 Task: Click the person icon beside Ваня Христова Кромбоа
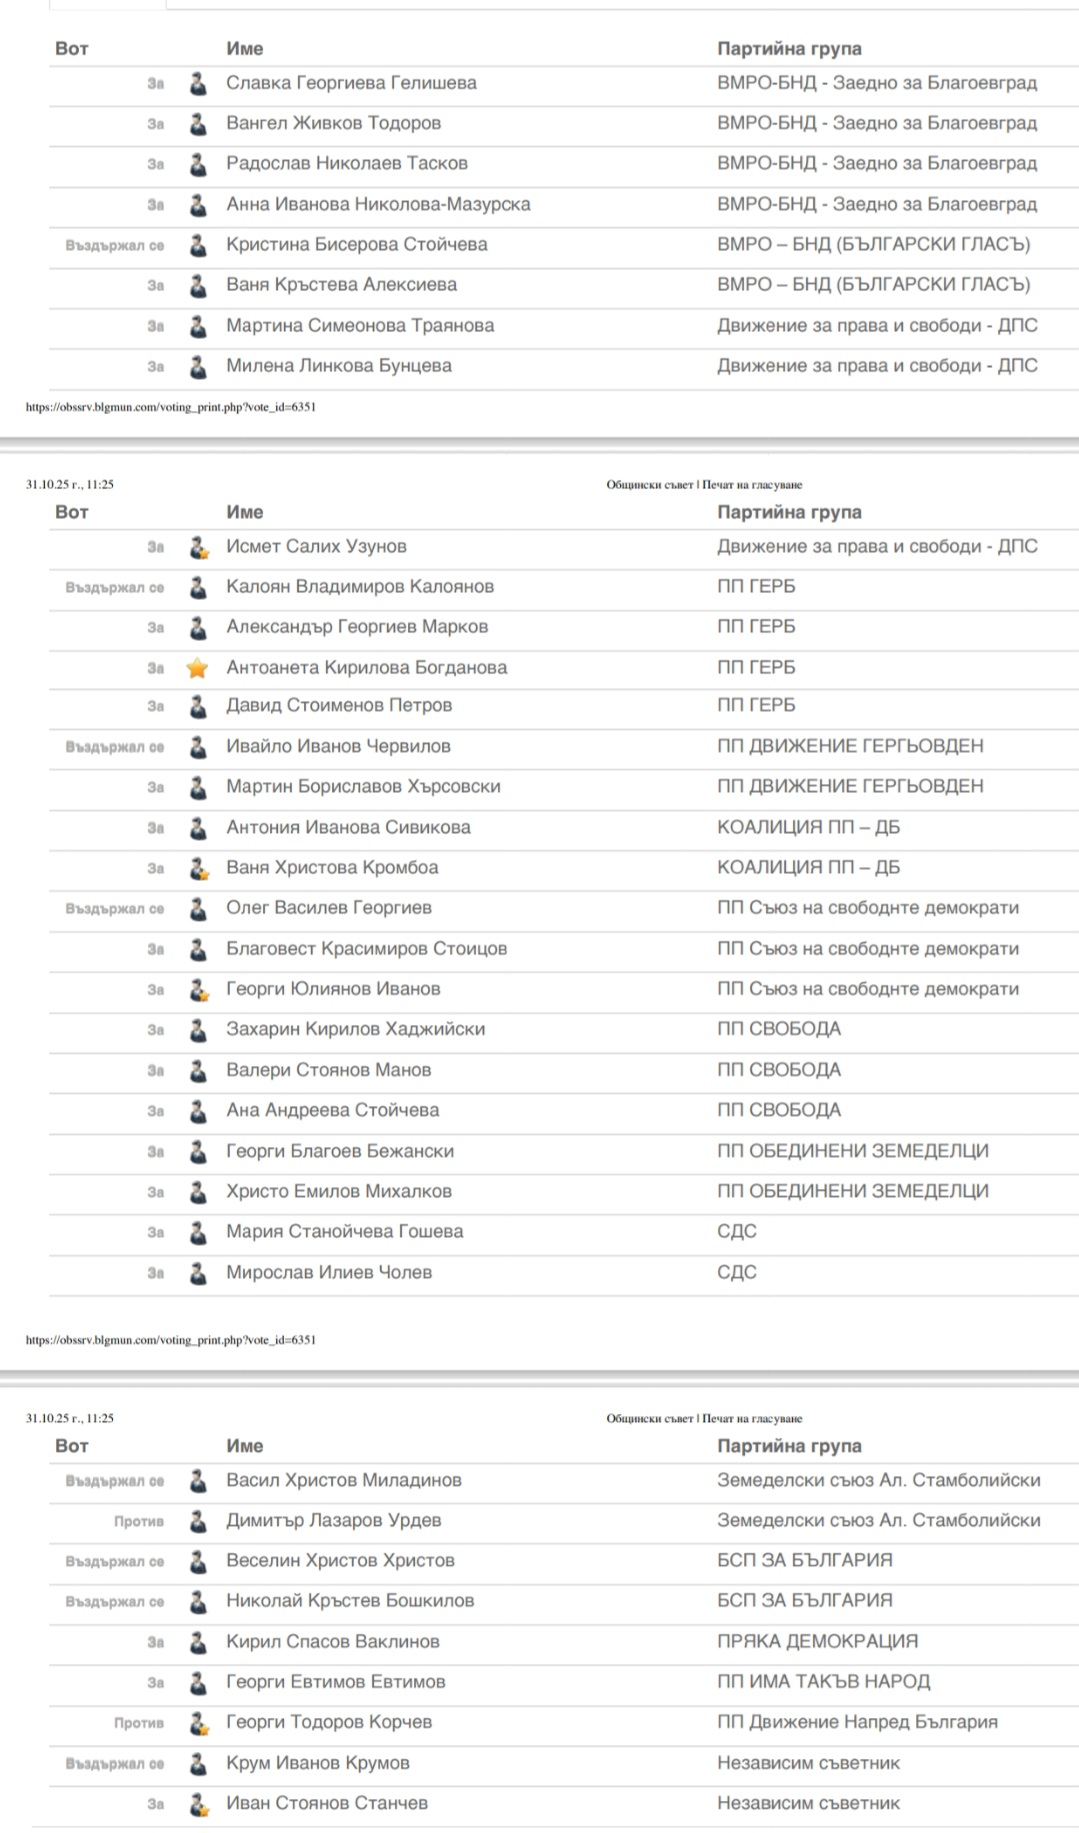click(x=198, y=868)
